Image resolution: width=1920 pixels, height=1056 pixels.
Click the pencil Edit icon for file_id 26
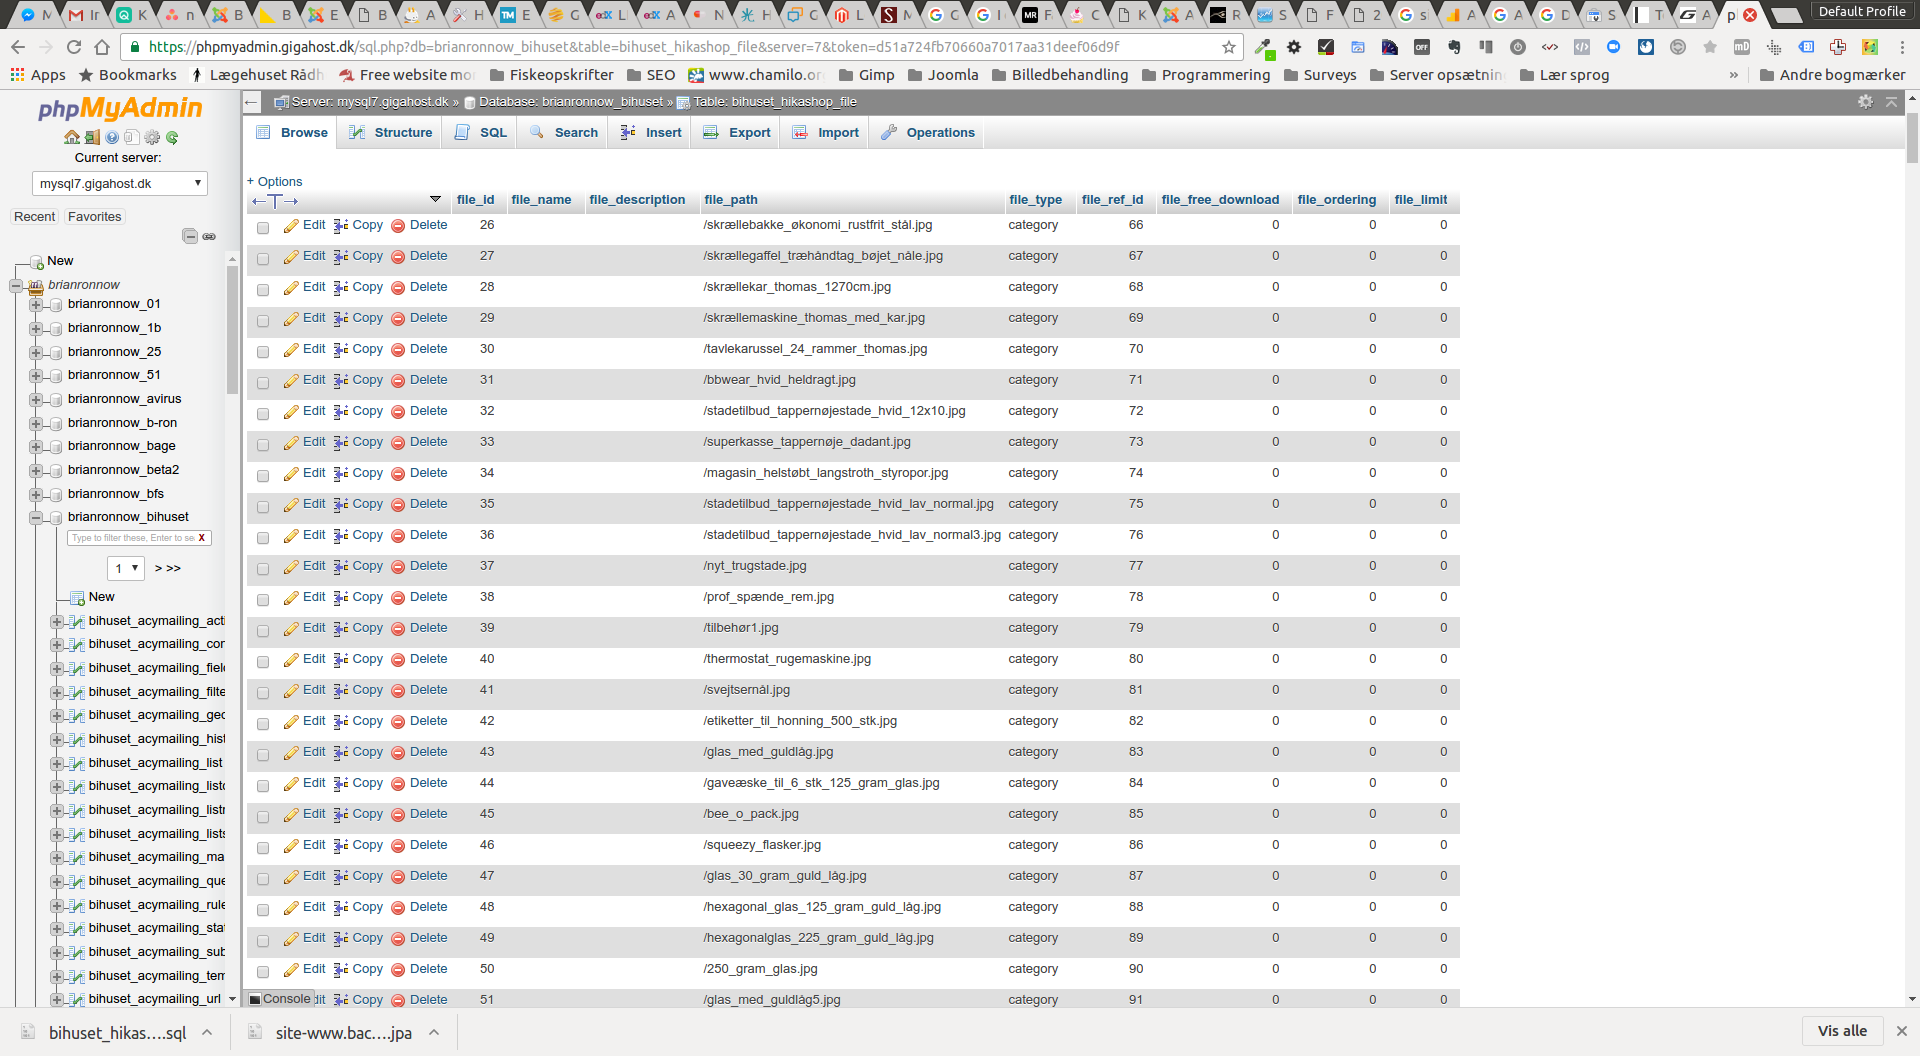click(x=291, y=226)
